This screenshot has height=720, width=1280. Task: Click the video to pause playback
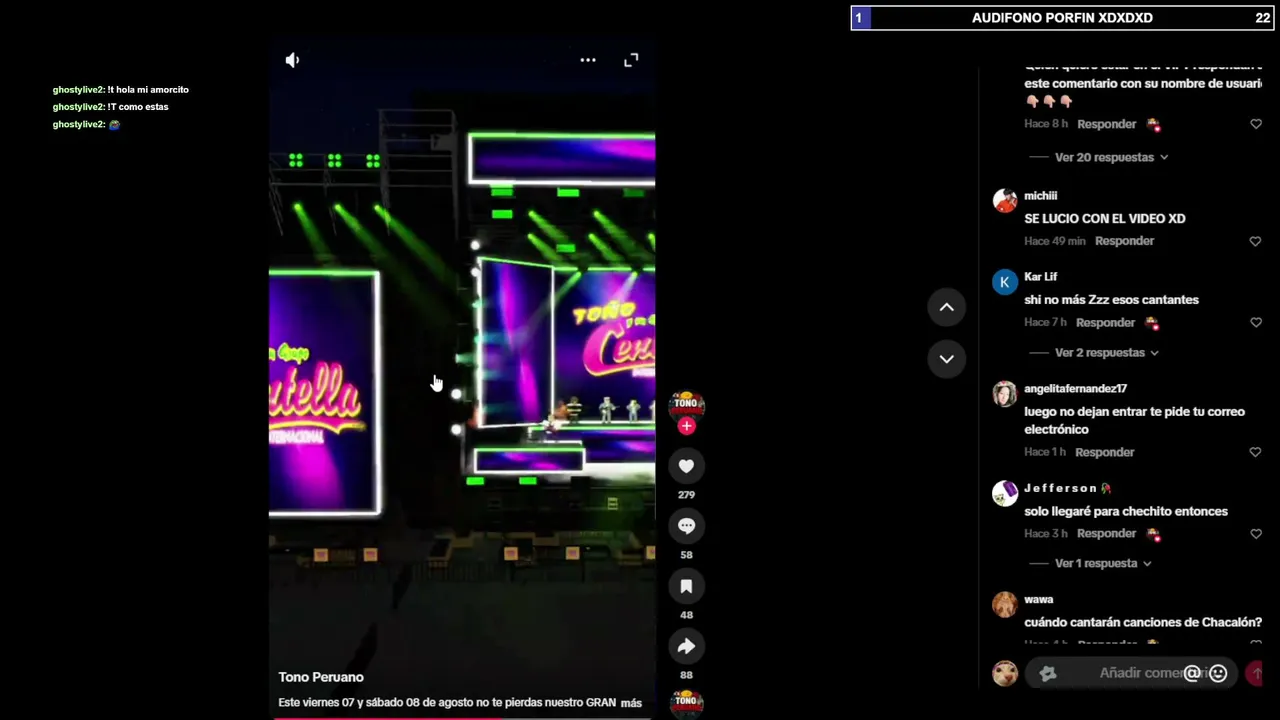coord(462,380)
